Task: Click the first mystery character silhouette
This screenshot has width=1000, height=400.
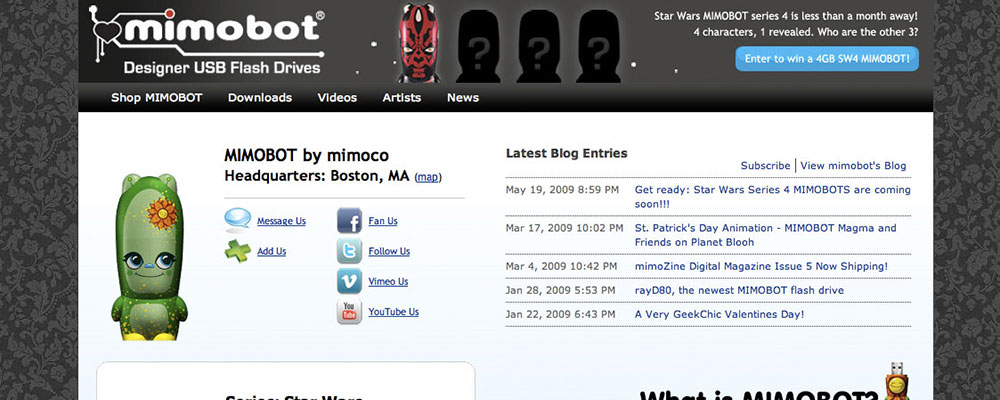Action: click(478, 46)
